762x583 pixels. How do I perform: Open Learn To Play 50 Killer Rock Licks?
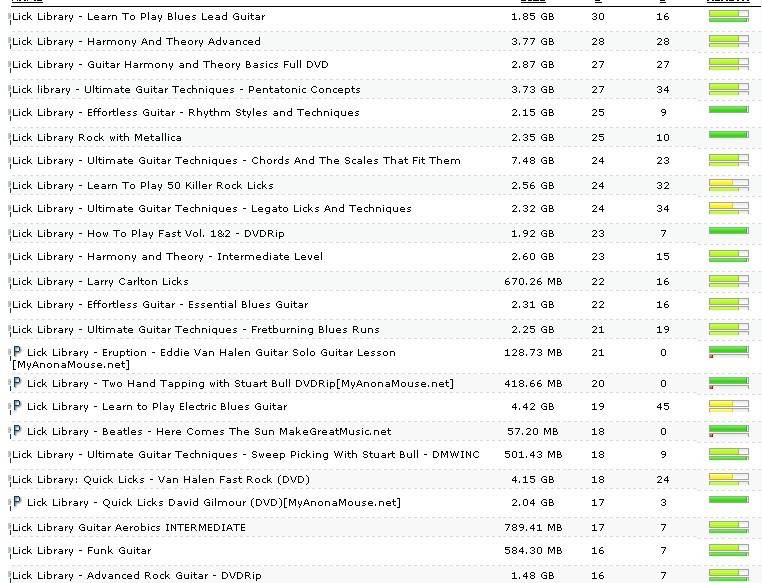[x=143, y=186]
